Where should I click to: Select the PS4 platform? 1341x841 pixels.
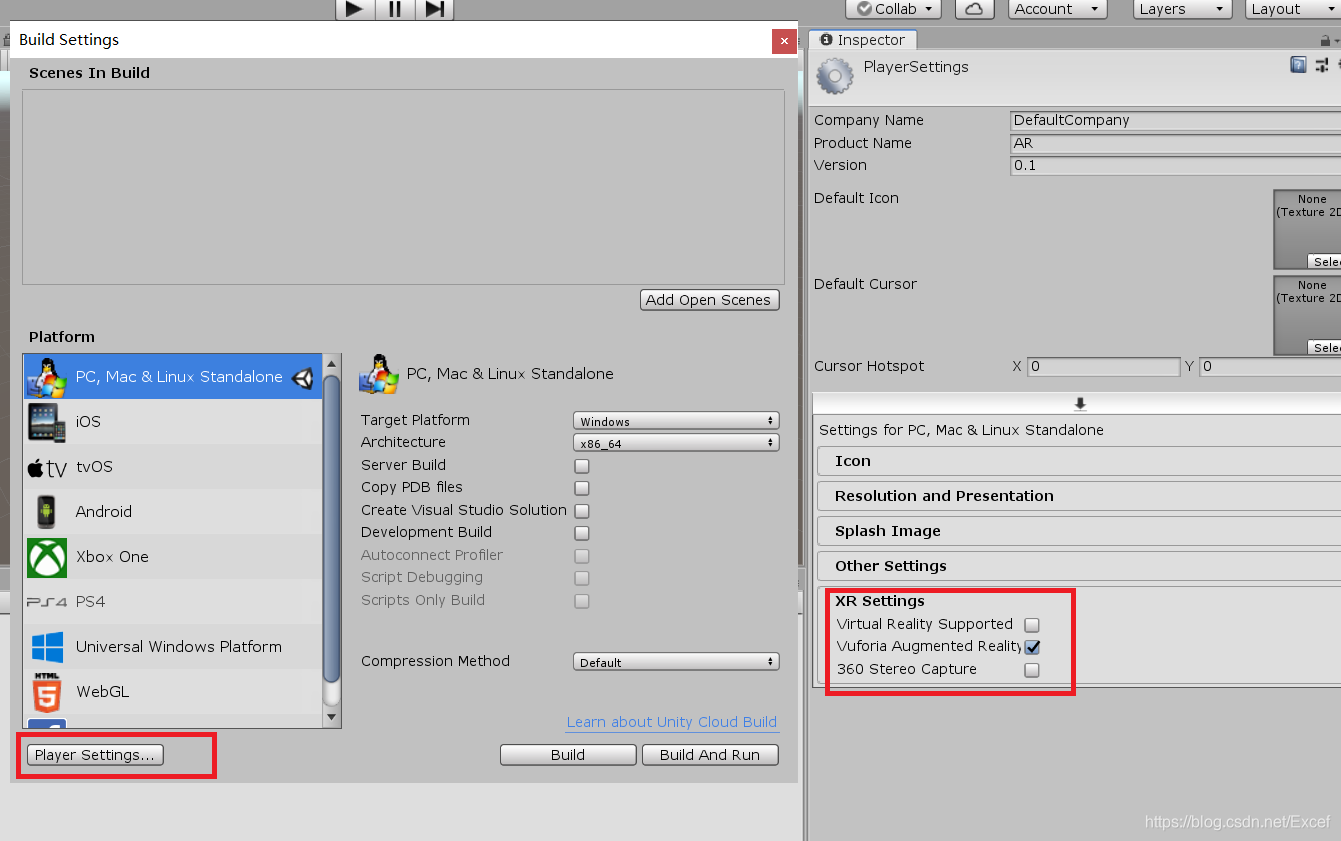click(x=172, y=602)
